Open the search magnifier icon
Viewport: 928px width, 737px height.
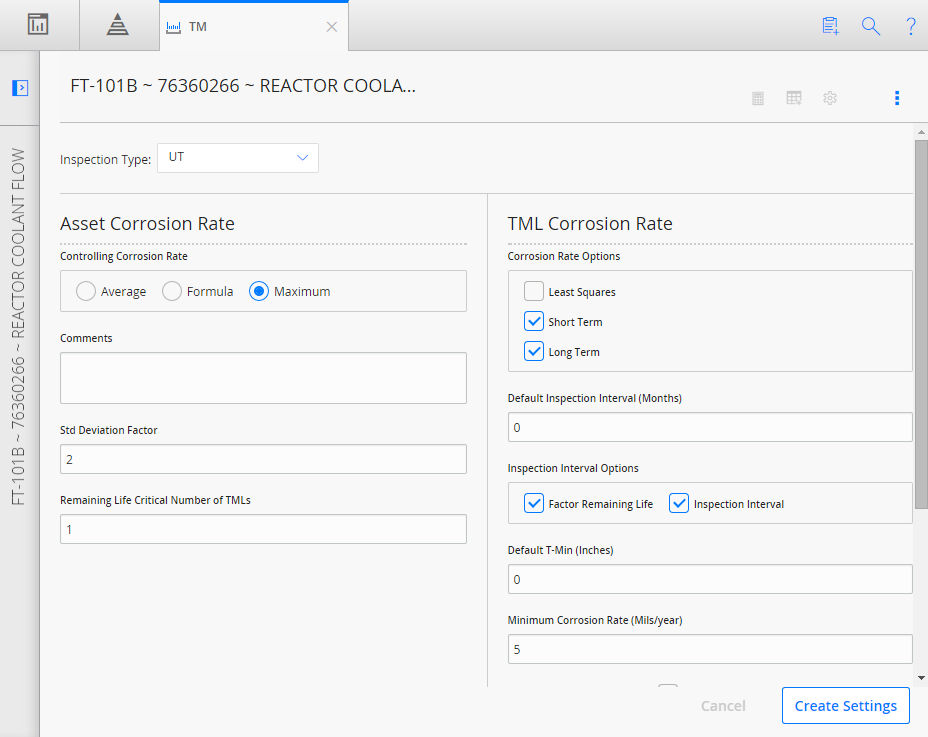point(871,26)
